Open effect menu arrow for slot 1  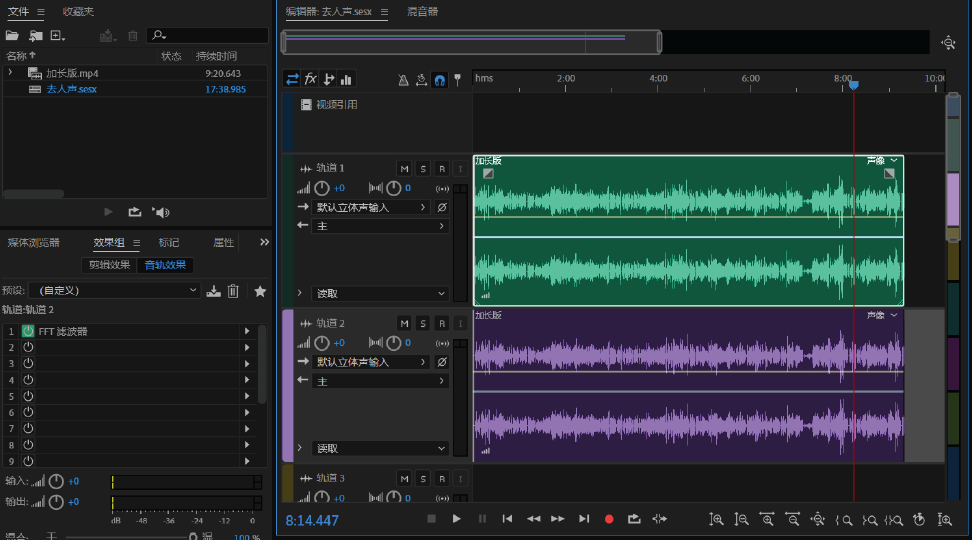point(247,331)
